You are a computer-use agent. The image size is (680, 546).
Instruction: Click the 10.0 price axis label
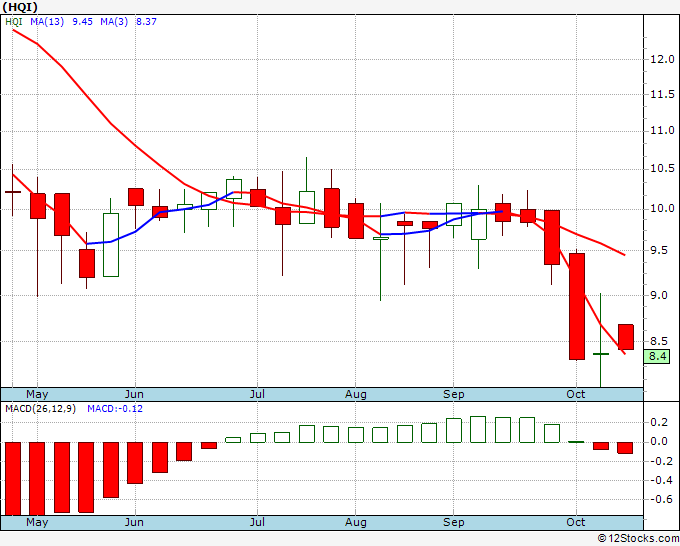pyautogui.click(x=662, y=208)
